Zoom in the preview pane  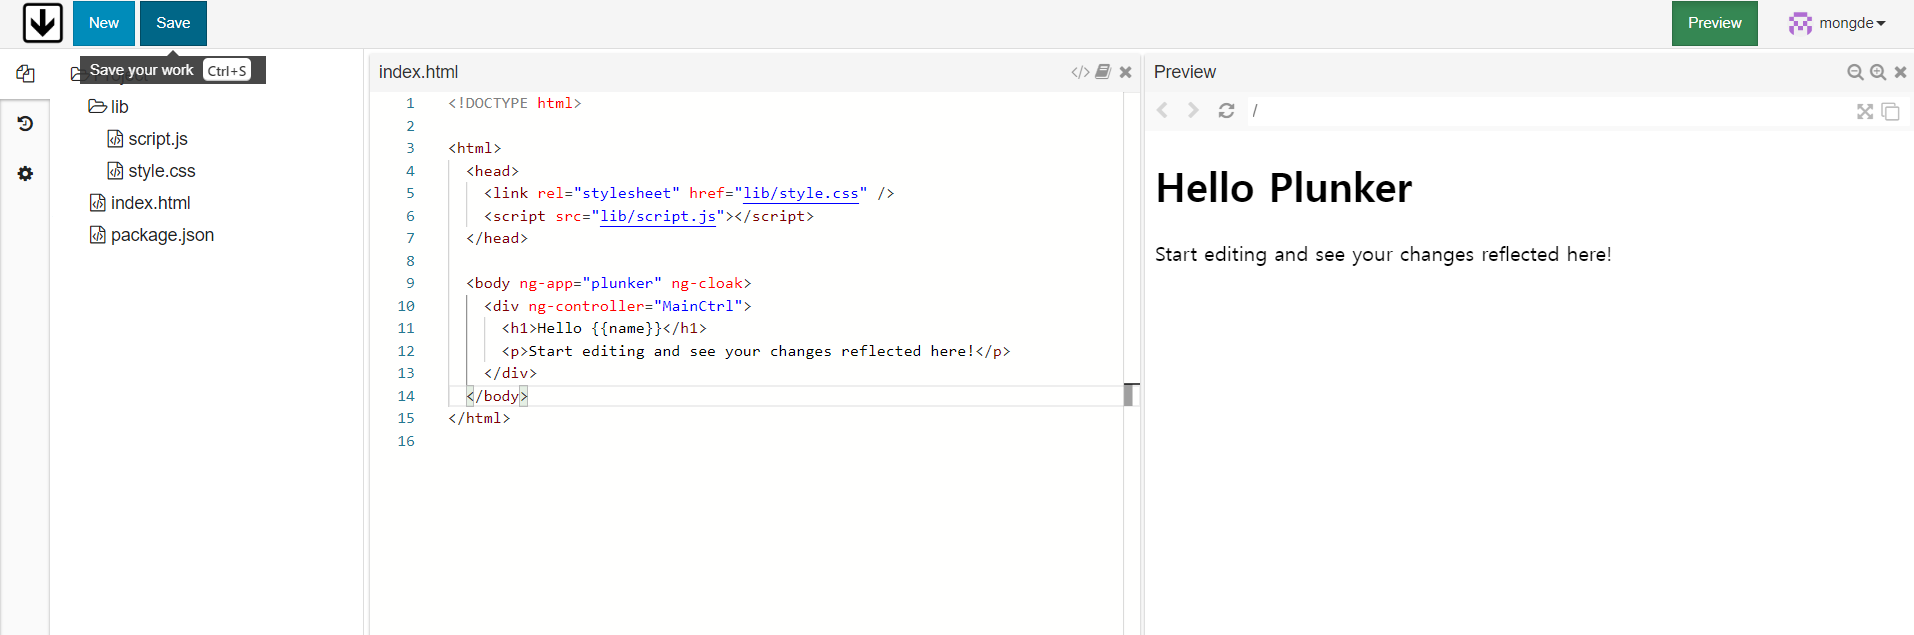pos(1878,72)
